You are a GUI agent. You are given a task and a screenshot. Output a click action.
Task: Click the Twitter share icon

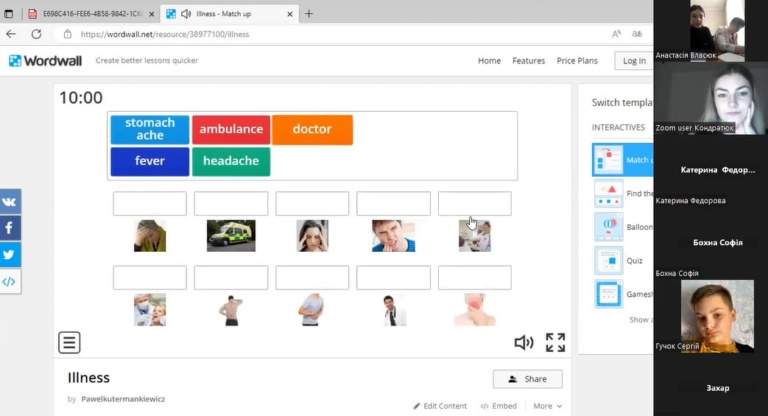[x=9, y=254]
